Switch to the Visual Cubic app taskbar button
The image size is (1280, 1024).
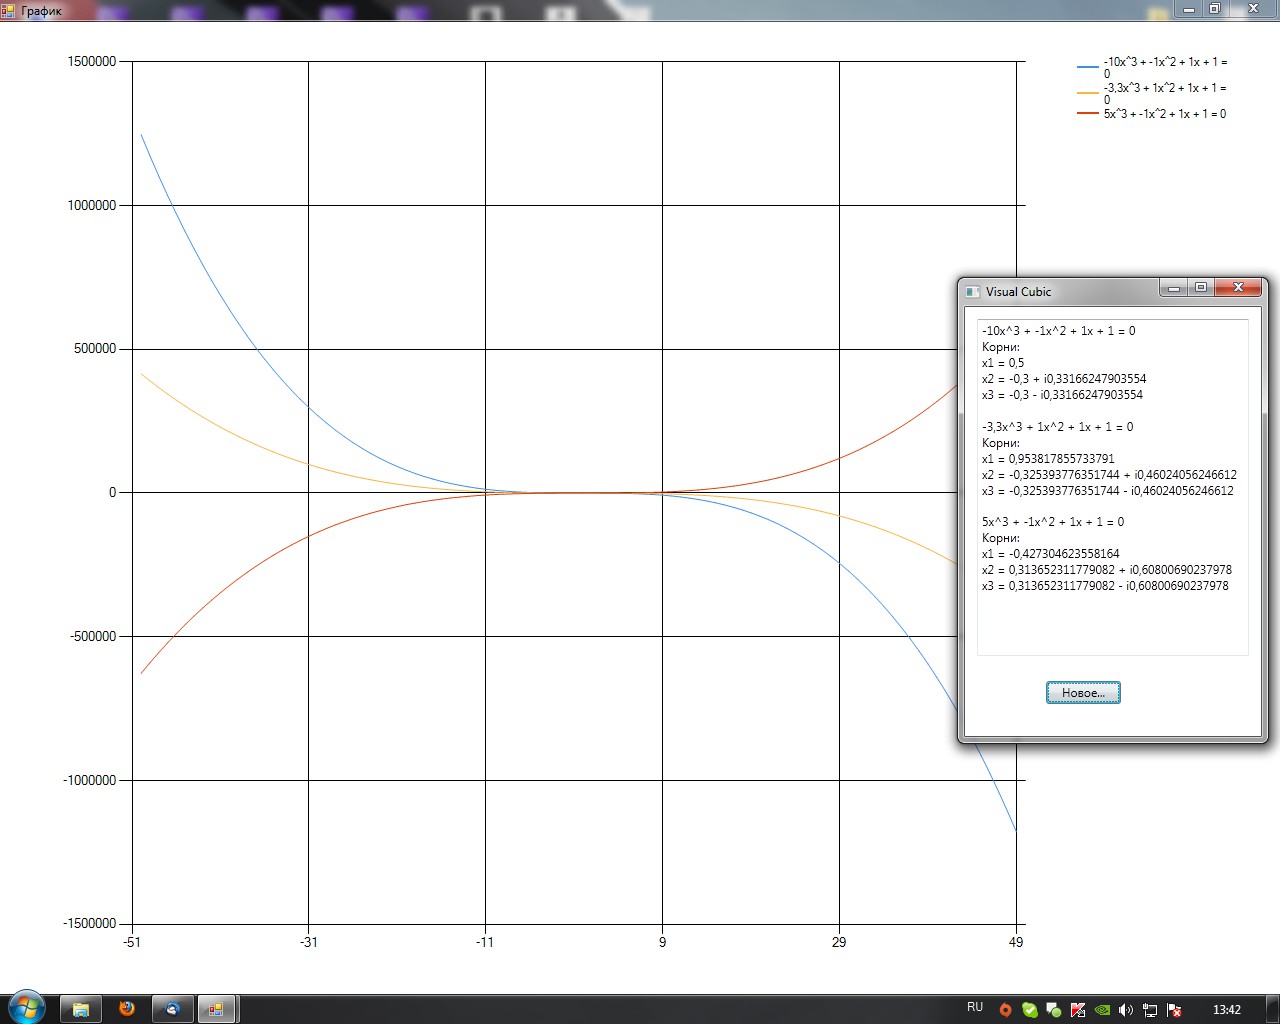tap(216, 1009)
